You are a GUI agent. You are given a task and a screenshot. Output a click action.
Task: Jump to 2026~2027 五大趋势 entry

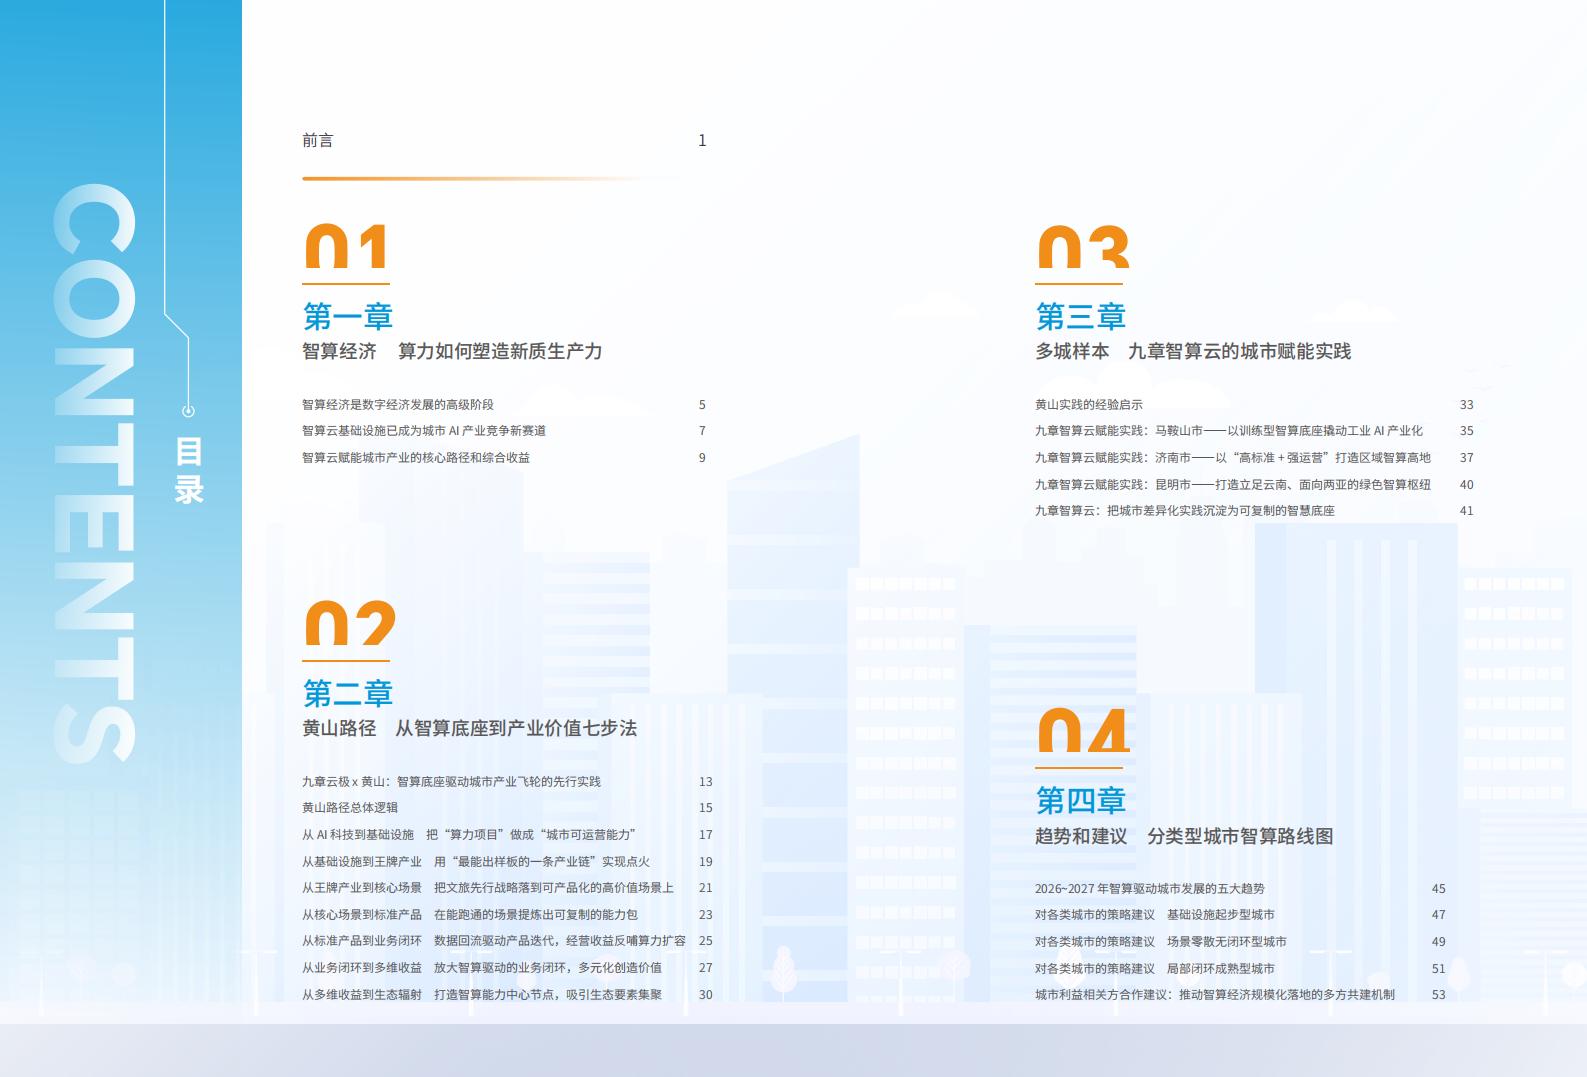click(1150, 889)
